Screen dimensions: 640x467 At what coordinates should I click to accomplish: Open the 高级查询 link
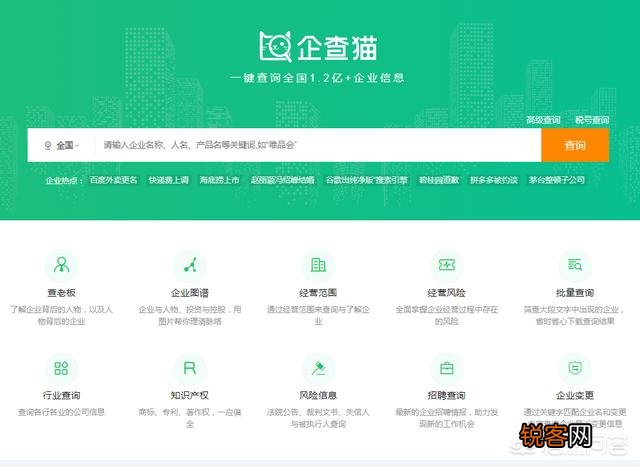pos(543,120)
